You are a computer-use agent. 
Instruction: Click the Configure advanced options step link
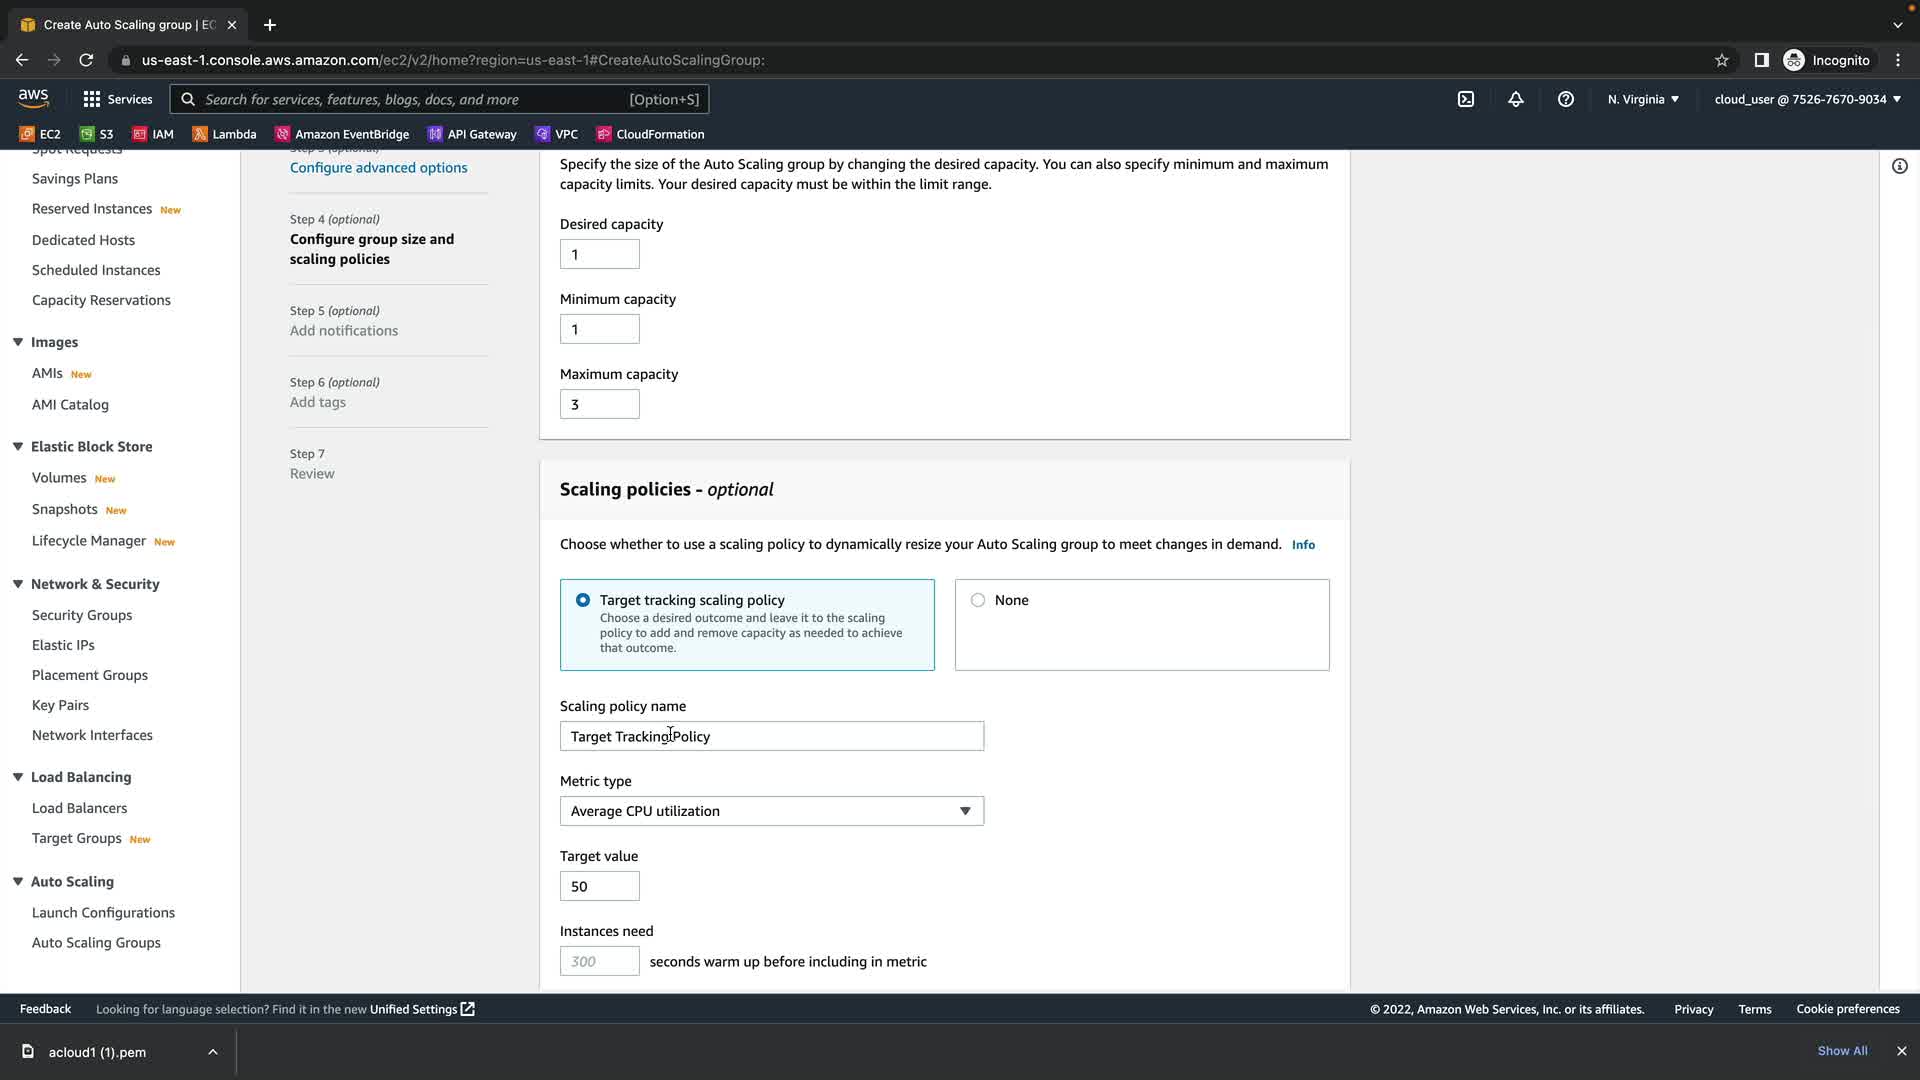[x=378, y=167]
